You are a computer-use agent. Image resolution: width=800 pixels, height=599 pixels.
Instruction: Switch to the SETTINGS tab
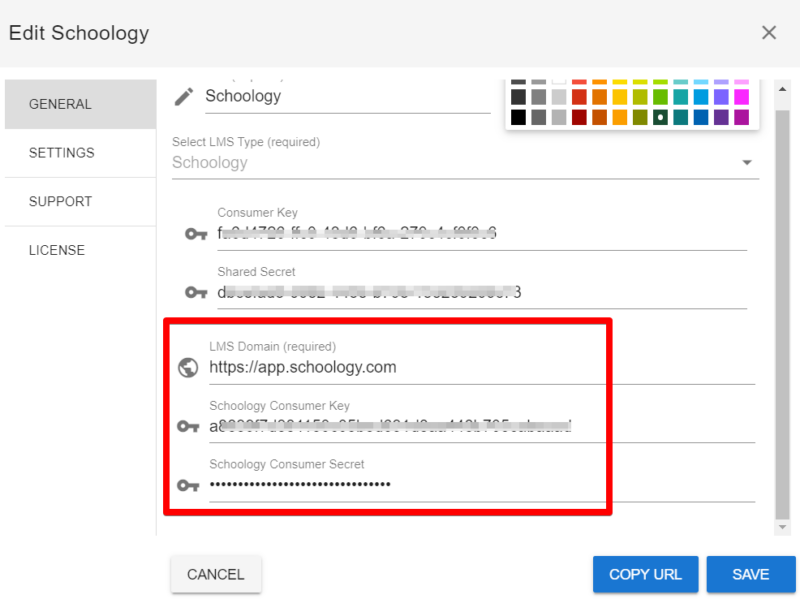tap(81, 153)
